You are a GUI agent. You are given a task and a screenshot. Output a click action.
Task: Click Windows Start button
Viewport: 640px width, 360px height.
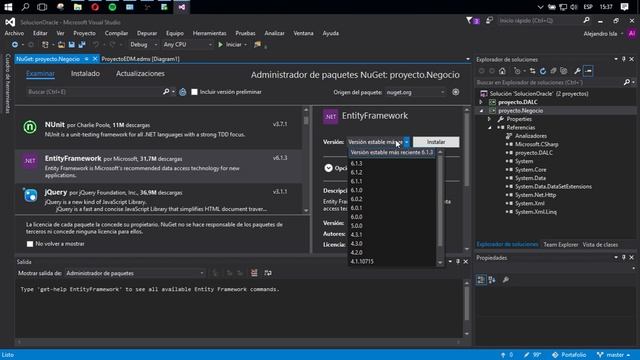click(8, 7)
